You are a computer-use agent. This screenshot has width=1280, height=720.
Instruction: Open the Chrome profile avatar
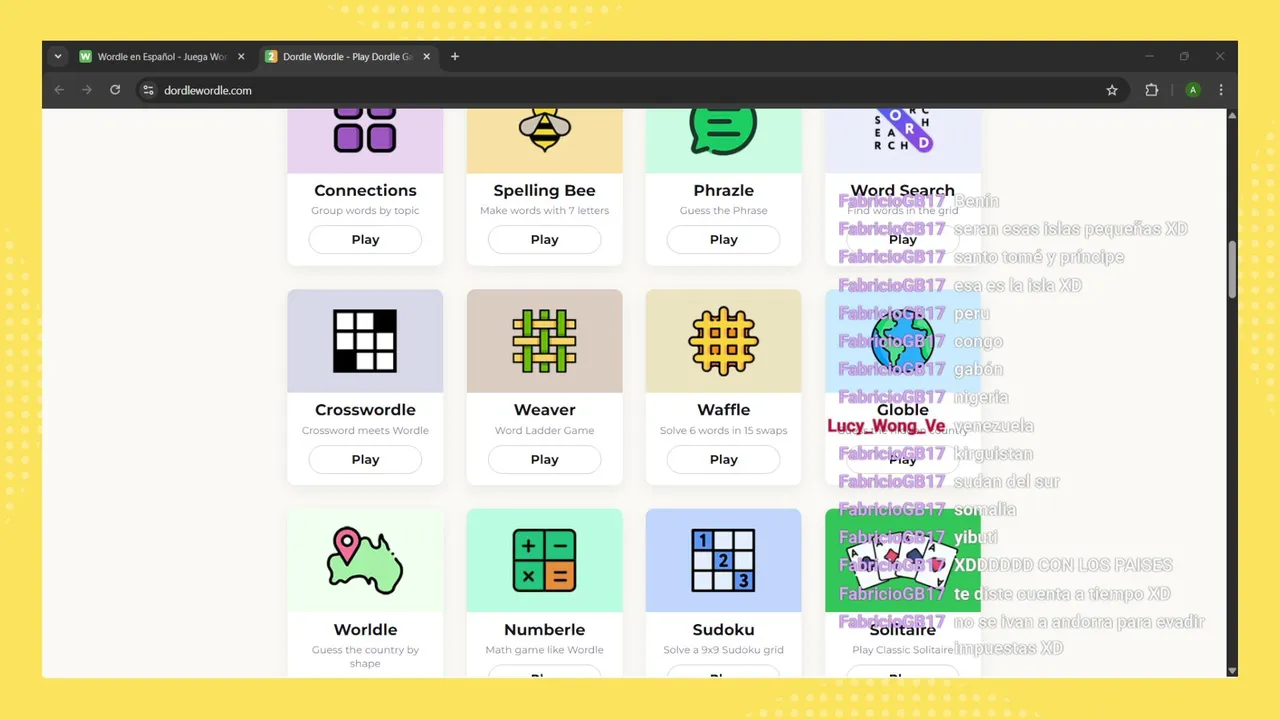click(1192, 90)
